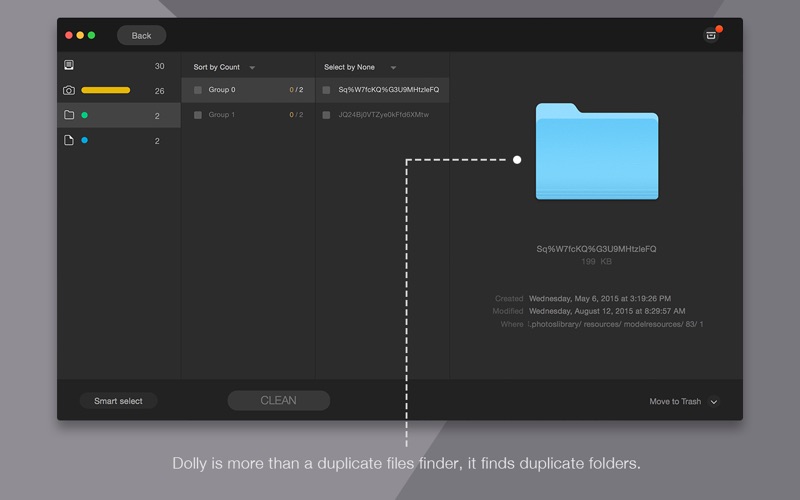Tick checkbox for JQ24Bj0VTZye0kFfd6XMtw folder
This screenshot has width=800, height=500.
tap(327, 115)
